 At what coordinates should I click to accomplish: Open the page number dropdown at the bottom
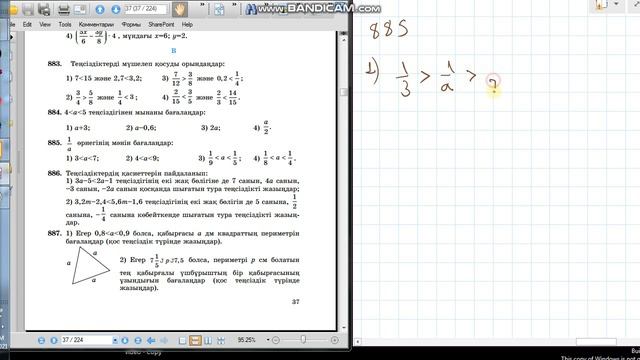[115, 340]
